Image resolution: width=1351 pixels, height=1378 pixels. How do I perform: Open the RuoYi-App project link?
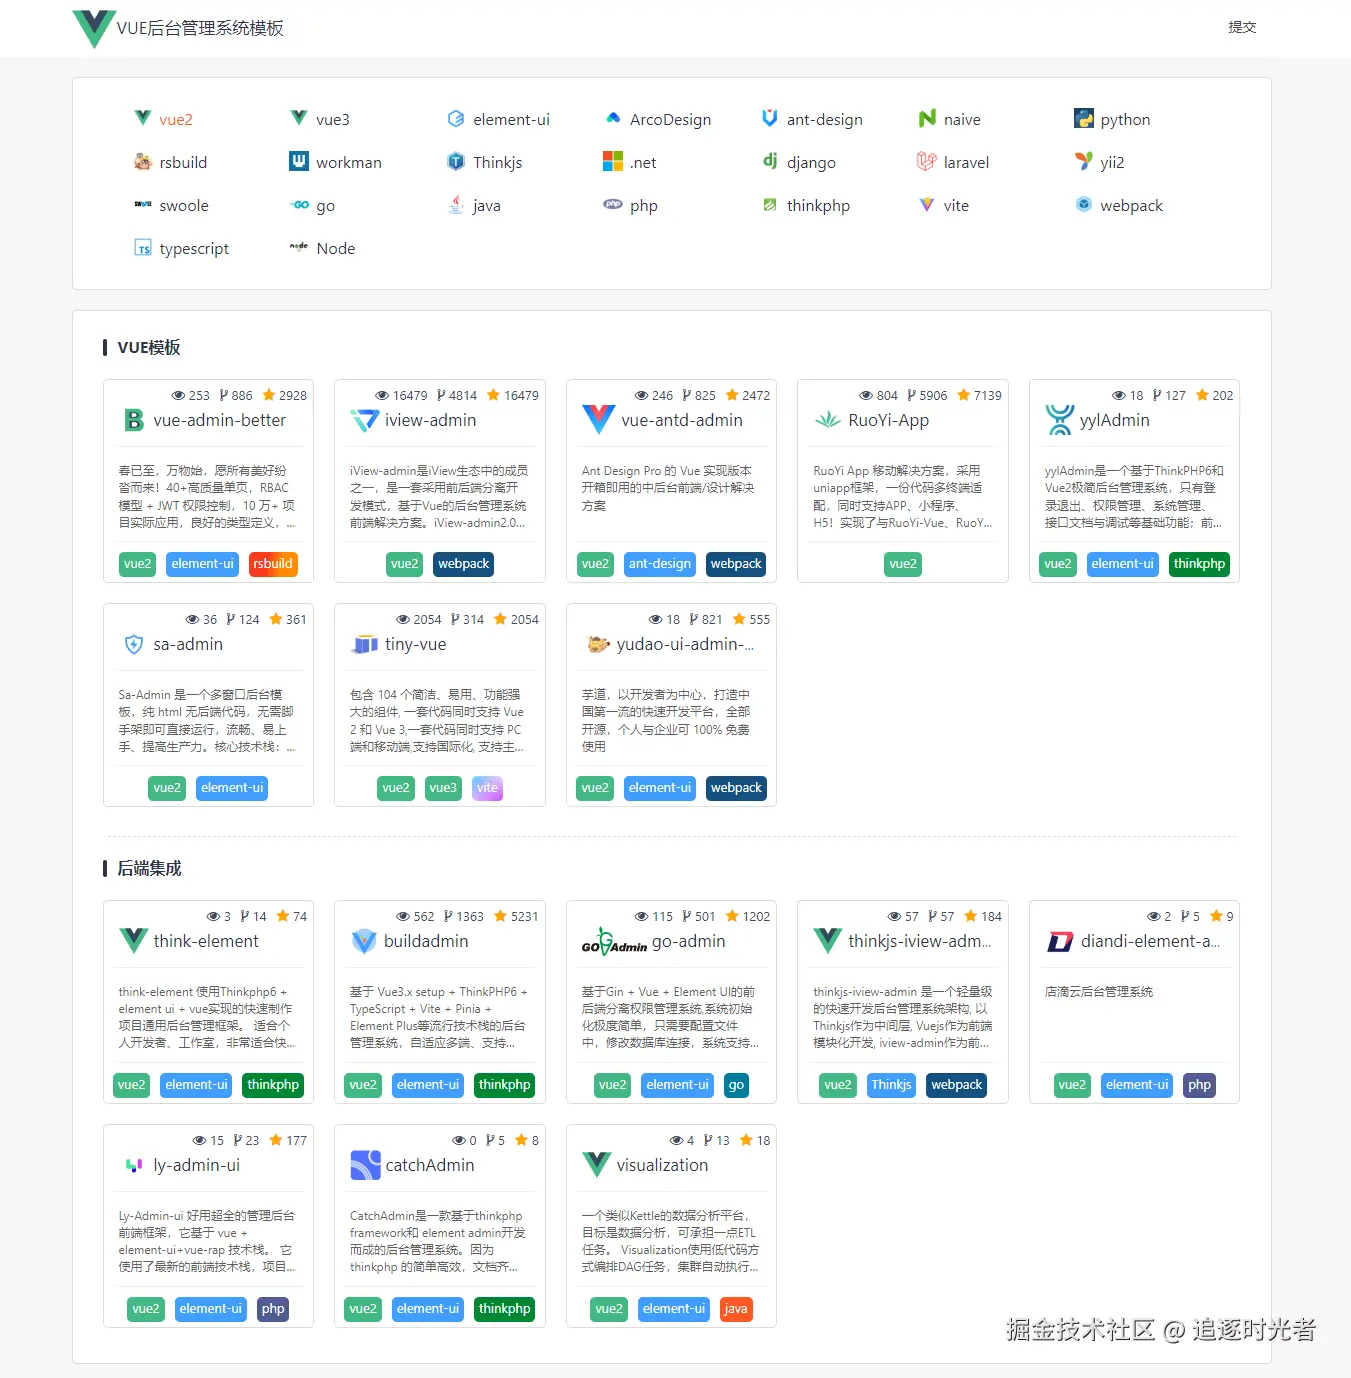[x=889, y=420]
